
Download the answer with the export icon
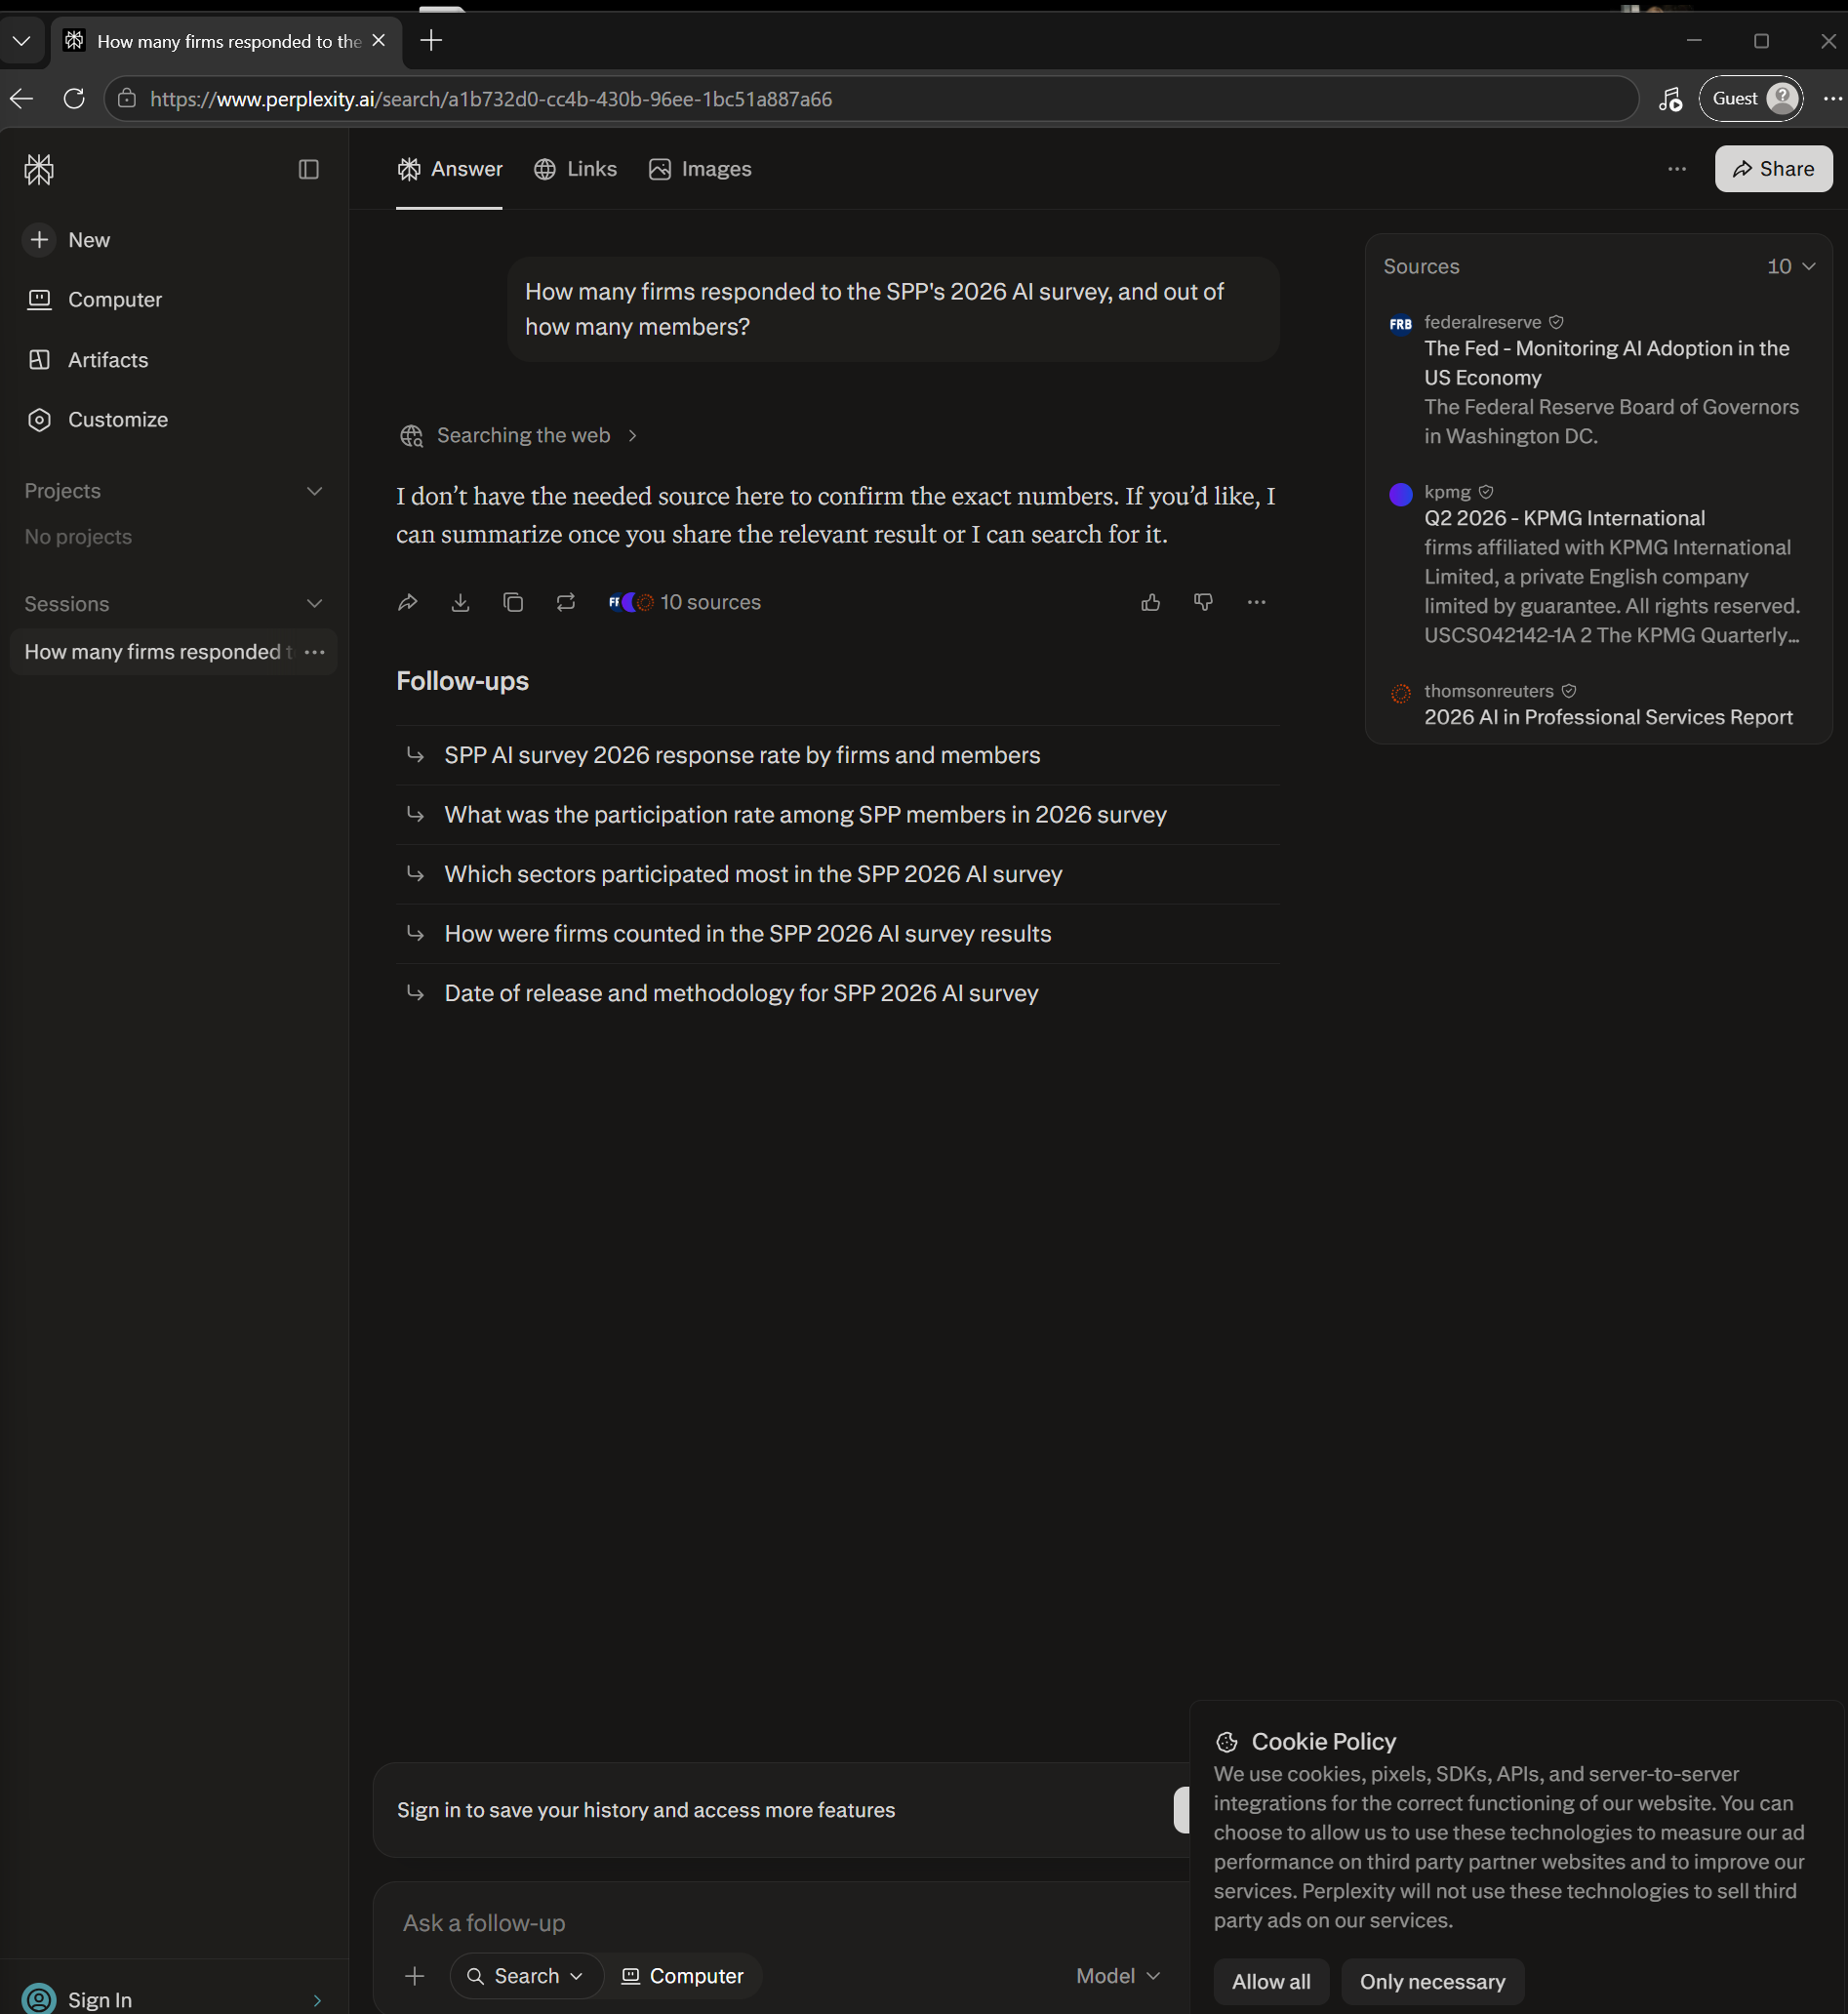tap(460, 602)
